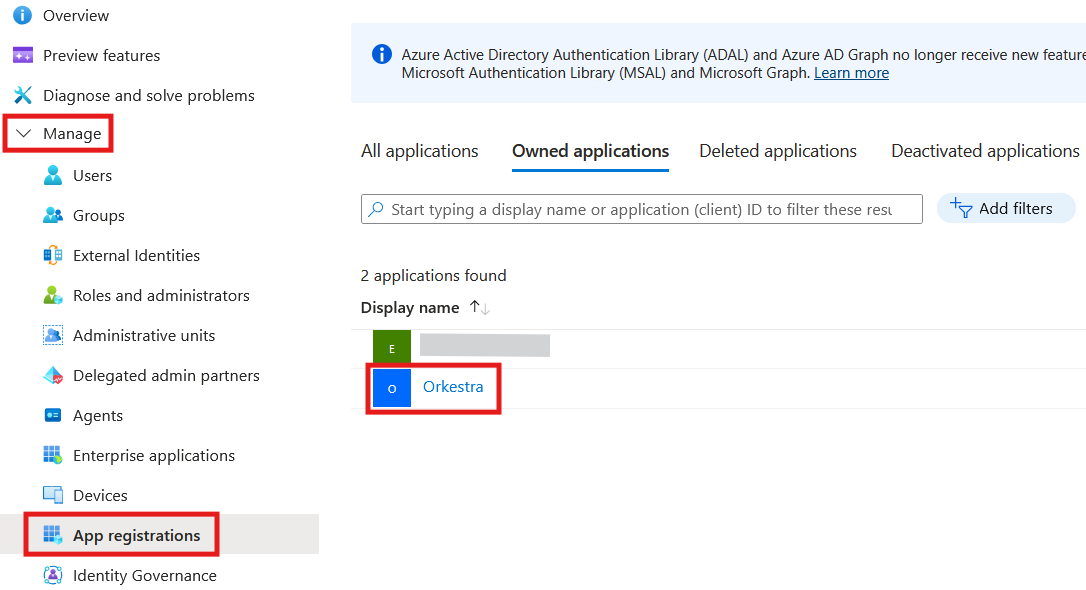Open Enterprise applications menu item
1086x590 pixels.
point(154,456)
